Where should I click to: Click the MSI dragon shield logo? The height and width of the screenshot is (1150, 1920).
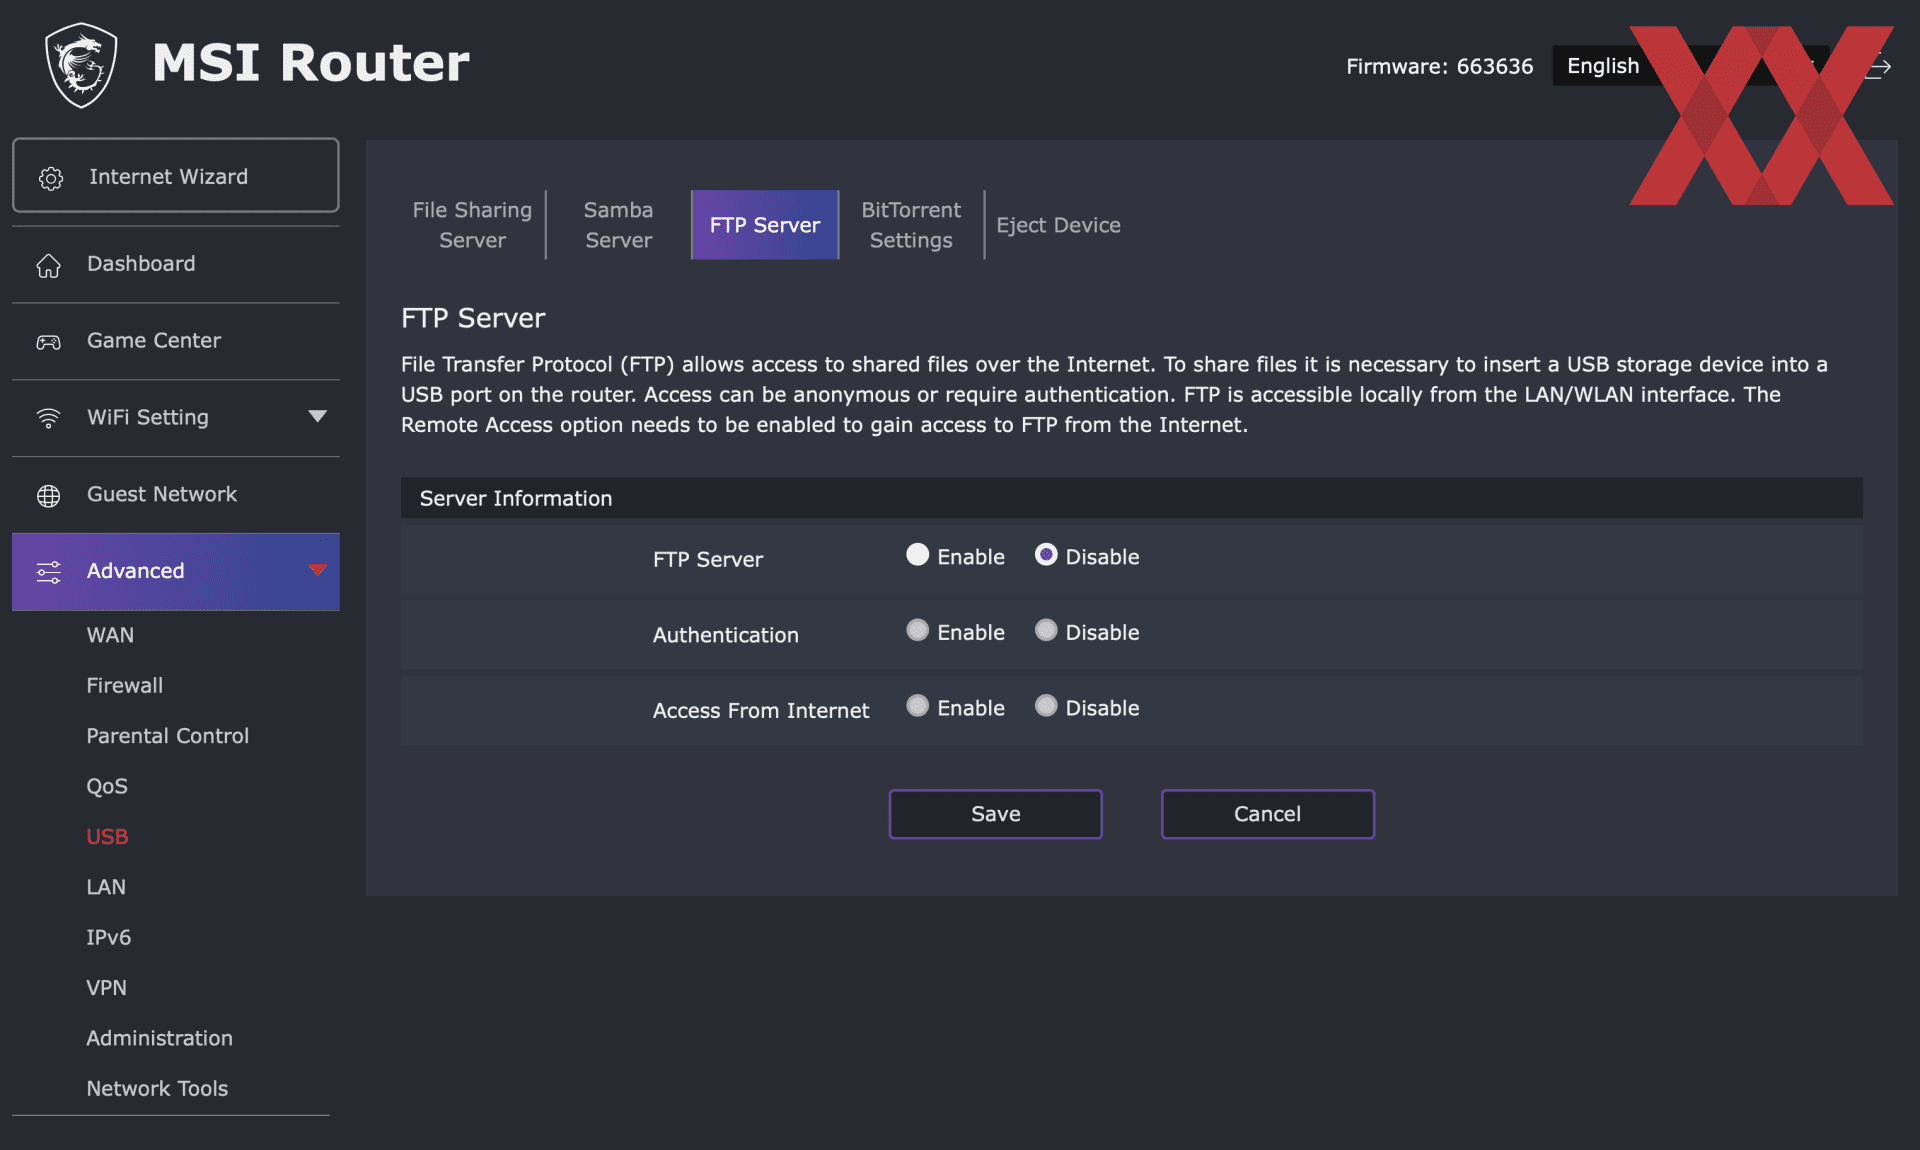(81, 65)
